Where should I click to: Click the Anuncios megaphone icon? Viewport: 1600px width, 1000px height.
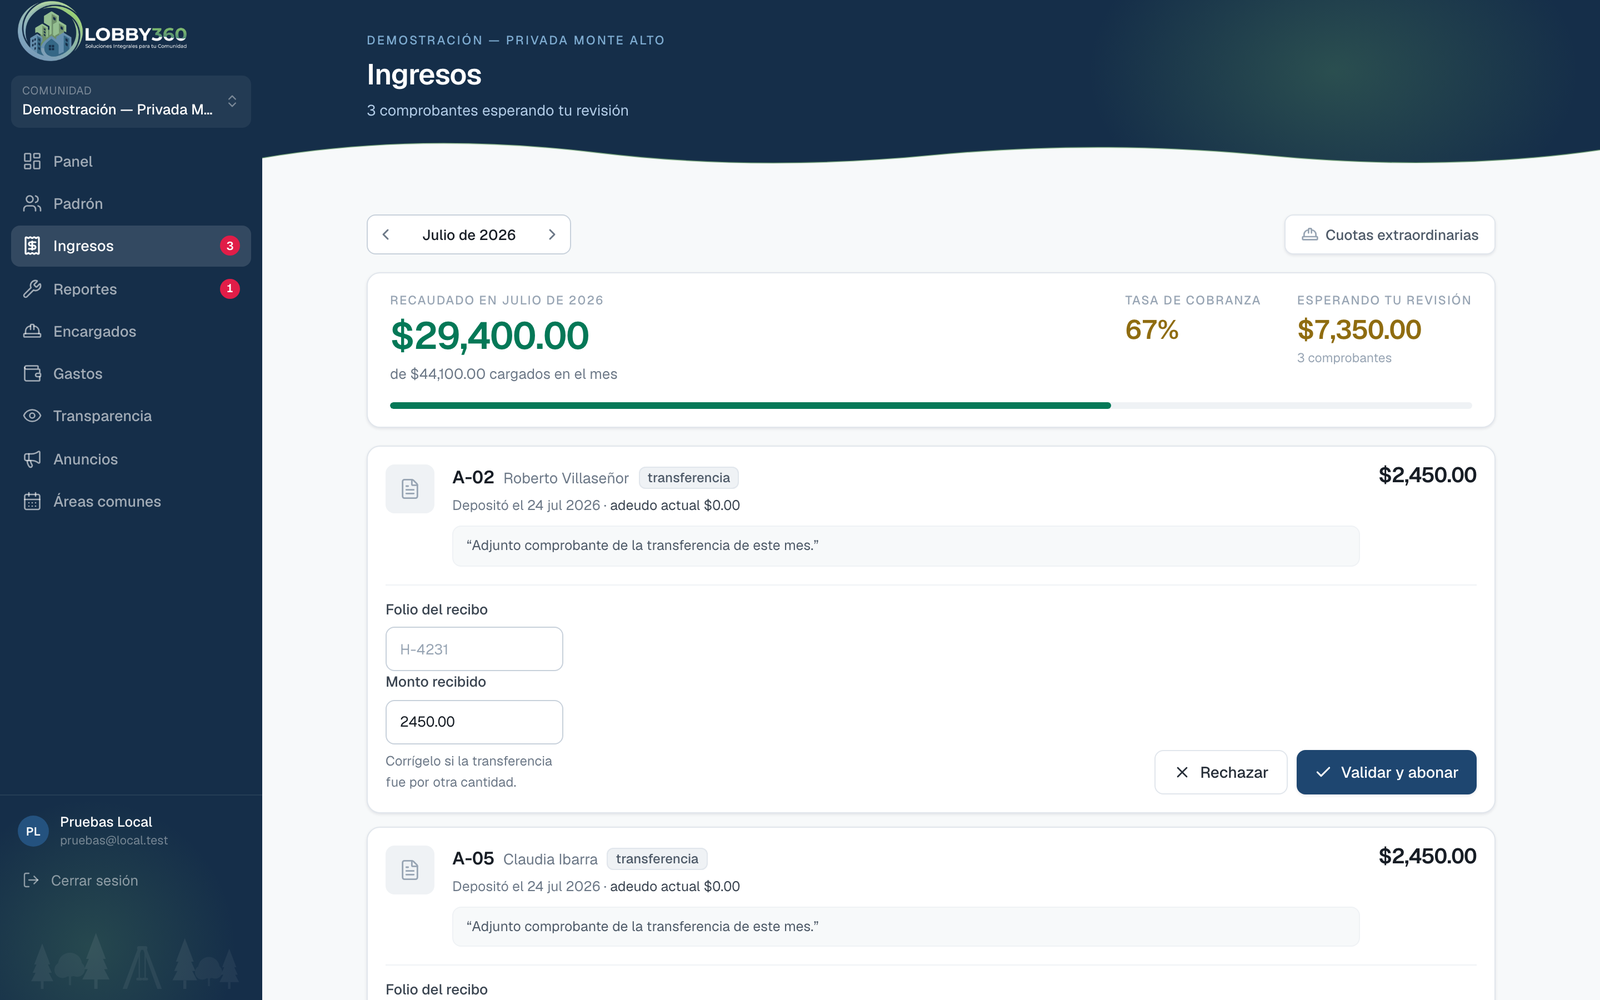point(32,459)
